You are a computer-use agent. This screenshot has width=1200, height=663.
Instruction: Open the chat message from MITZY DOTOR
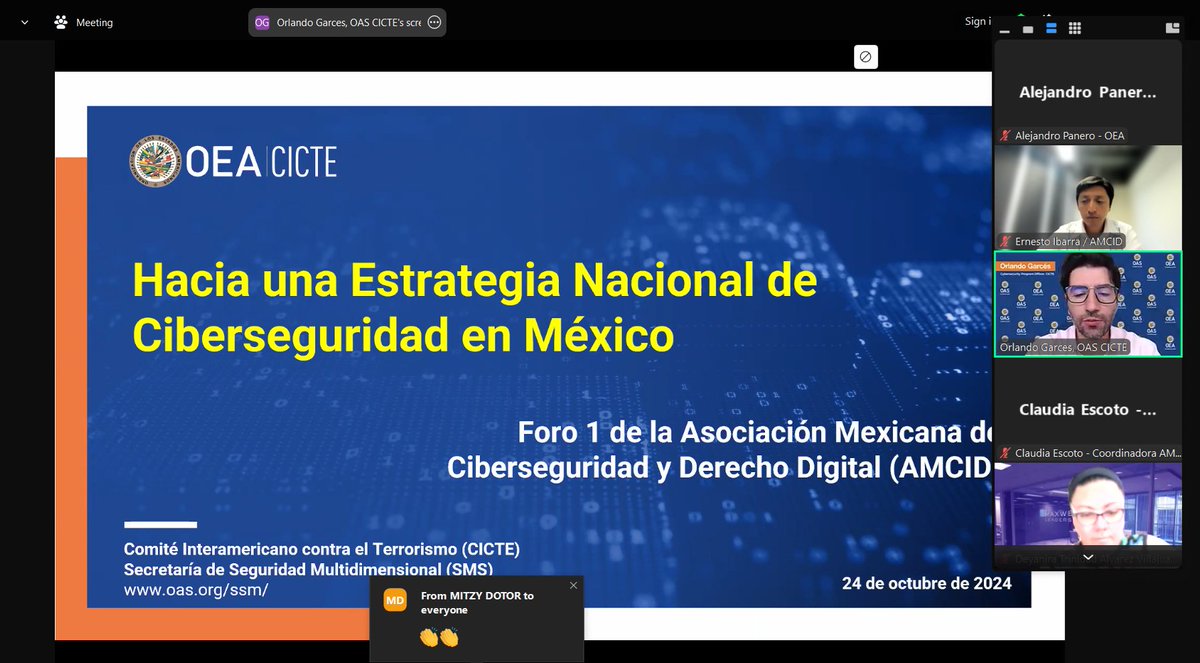point(476,619)
